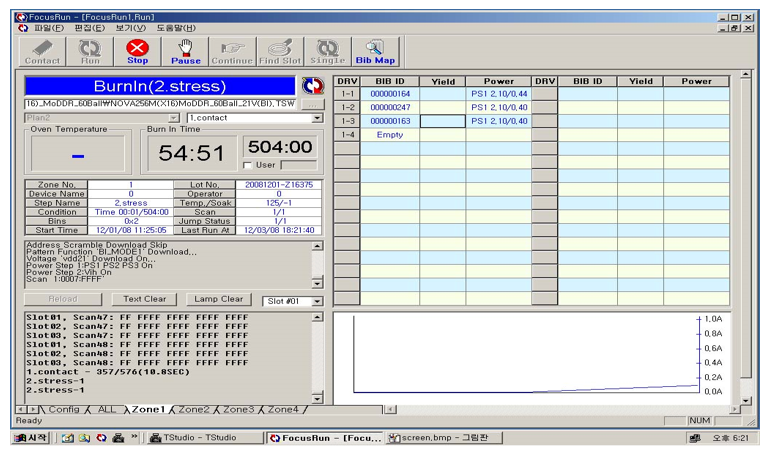Viewport: 772px width, 466px height.
Task: Click Power cell PS1 2.10/0.44
Action: 499,94
